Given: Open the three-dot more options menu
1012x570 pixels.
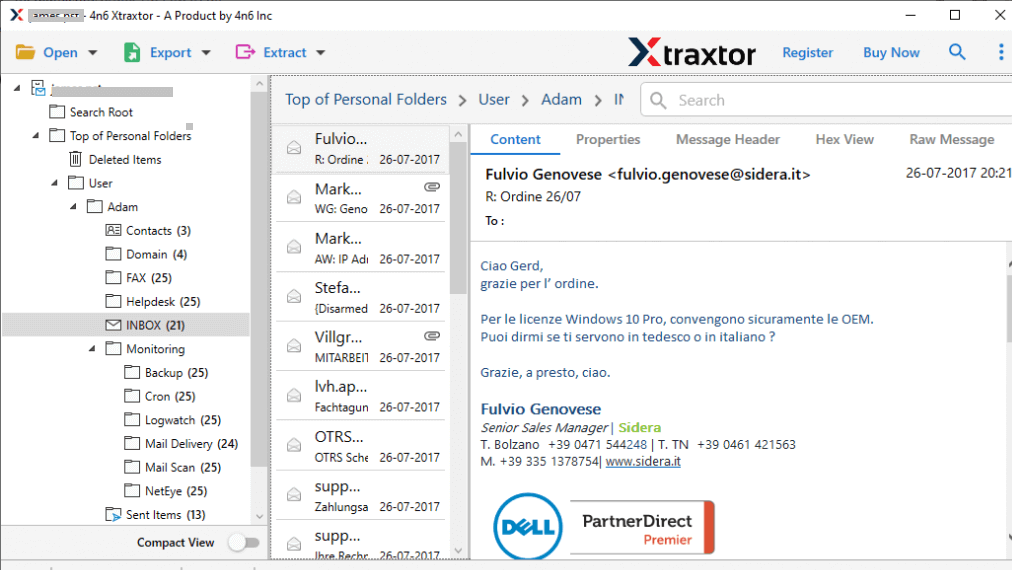Looking at the screenshot, I should 1000,52.
